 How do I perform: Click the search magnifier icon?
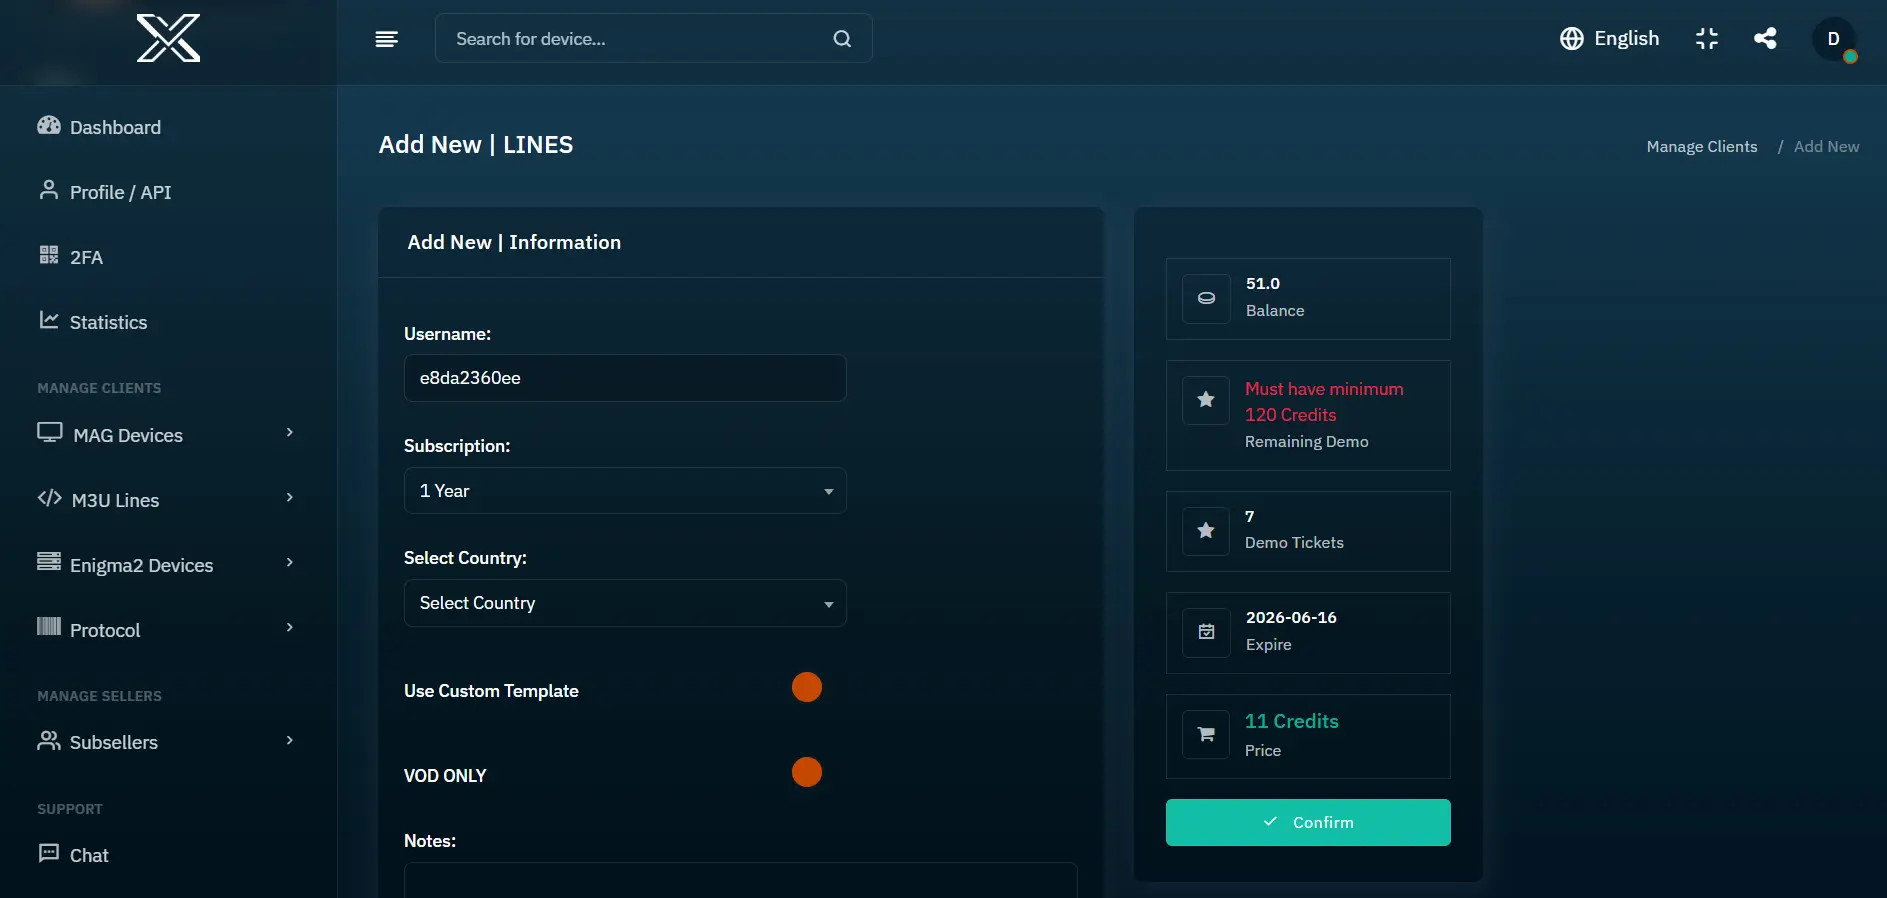click(x=842, y=39)
